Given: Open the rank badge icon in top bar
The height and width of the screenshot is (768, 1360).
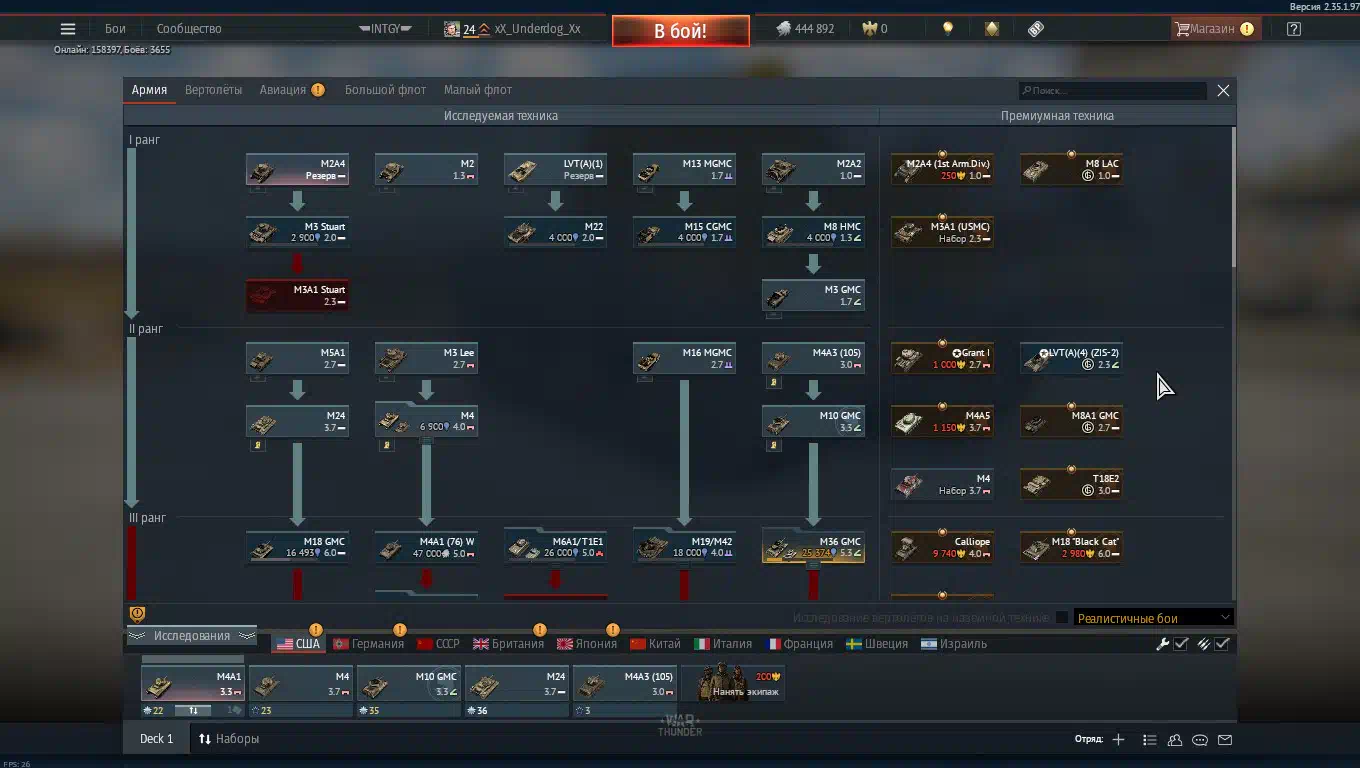Looking at the screenshot, I should pos(991,29).
